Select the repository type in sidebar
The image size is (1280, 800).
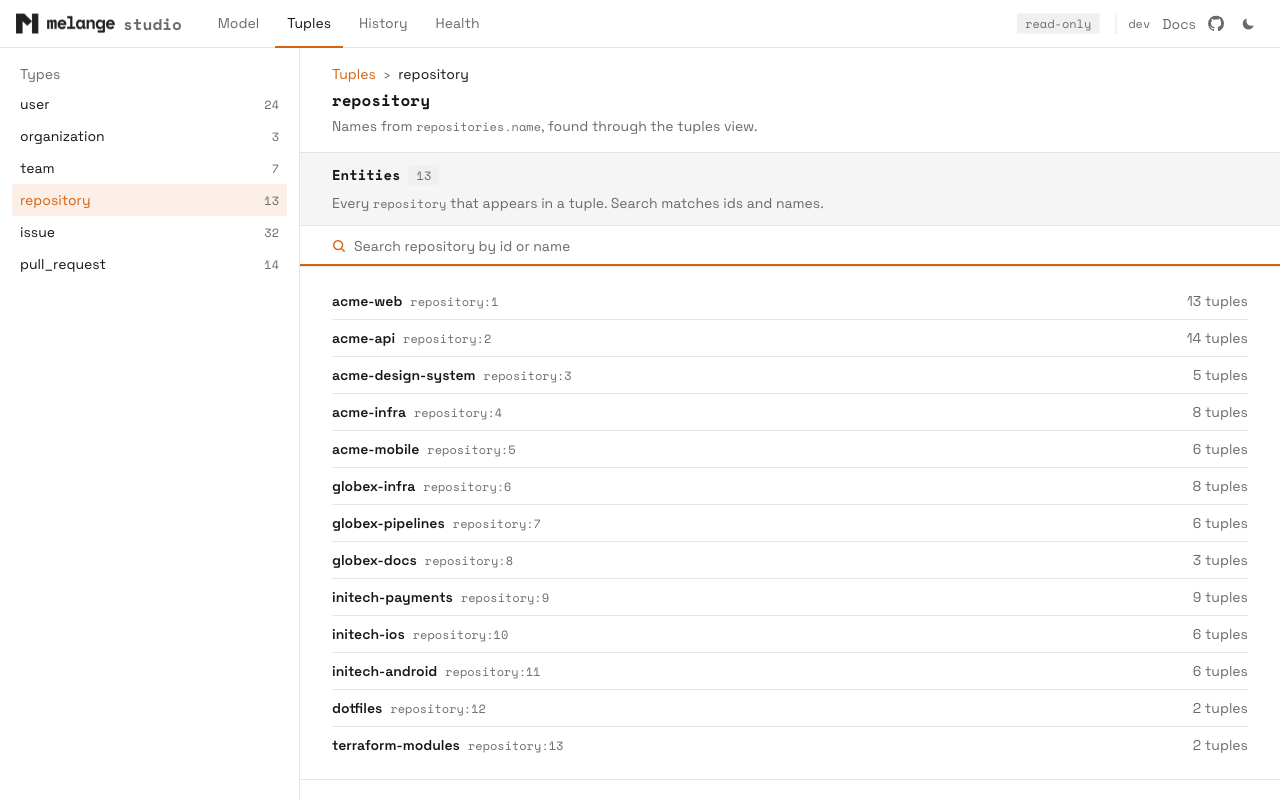150,200
